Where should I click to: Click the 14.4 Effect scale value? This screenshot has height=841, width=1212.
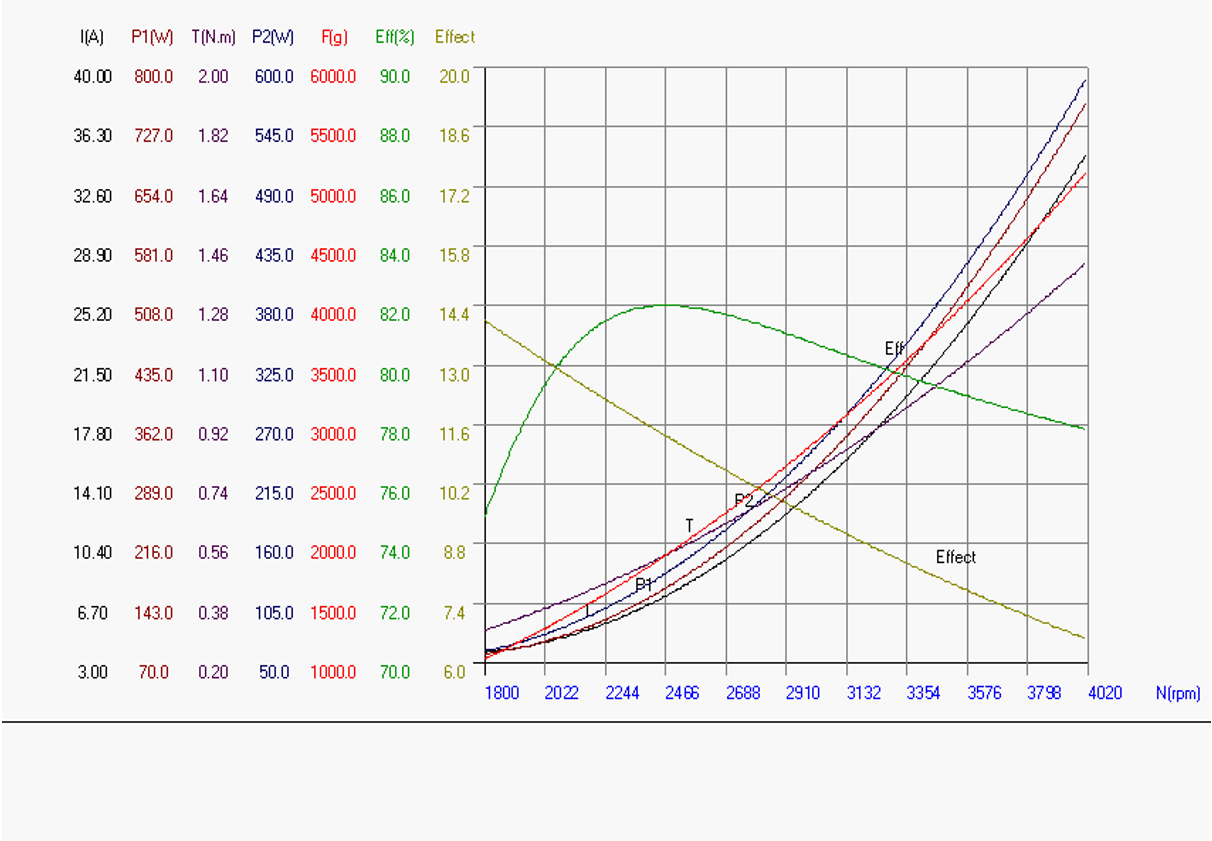pyautogui.click(x=455, y=315)
